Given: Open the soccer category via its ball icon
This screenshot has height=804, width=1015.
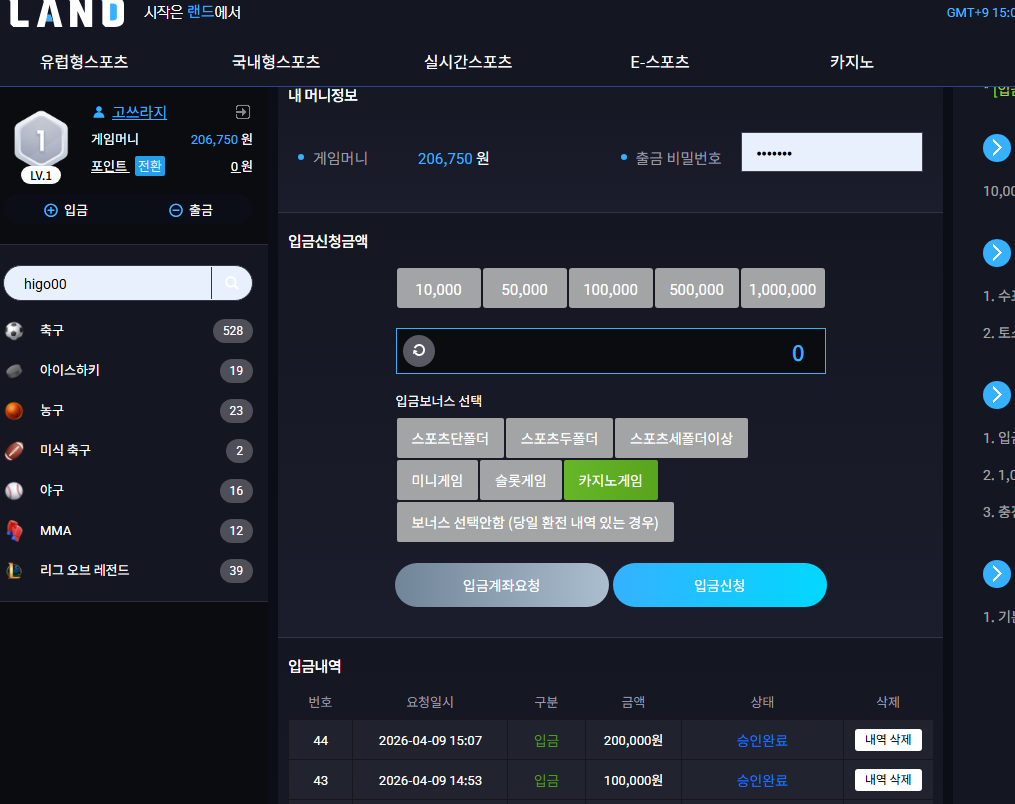Looking at the screenshot, I should pyautogui.click(x=14, y=331).
